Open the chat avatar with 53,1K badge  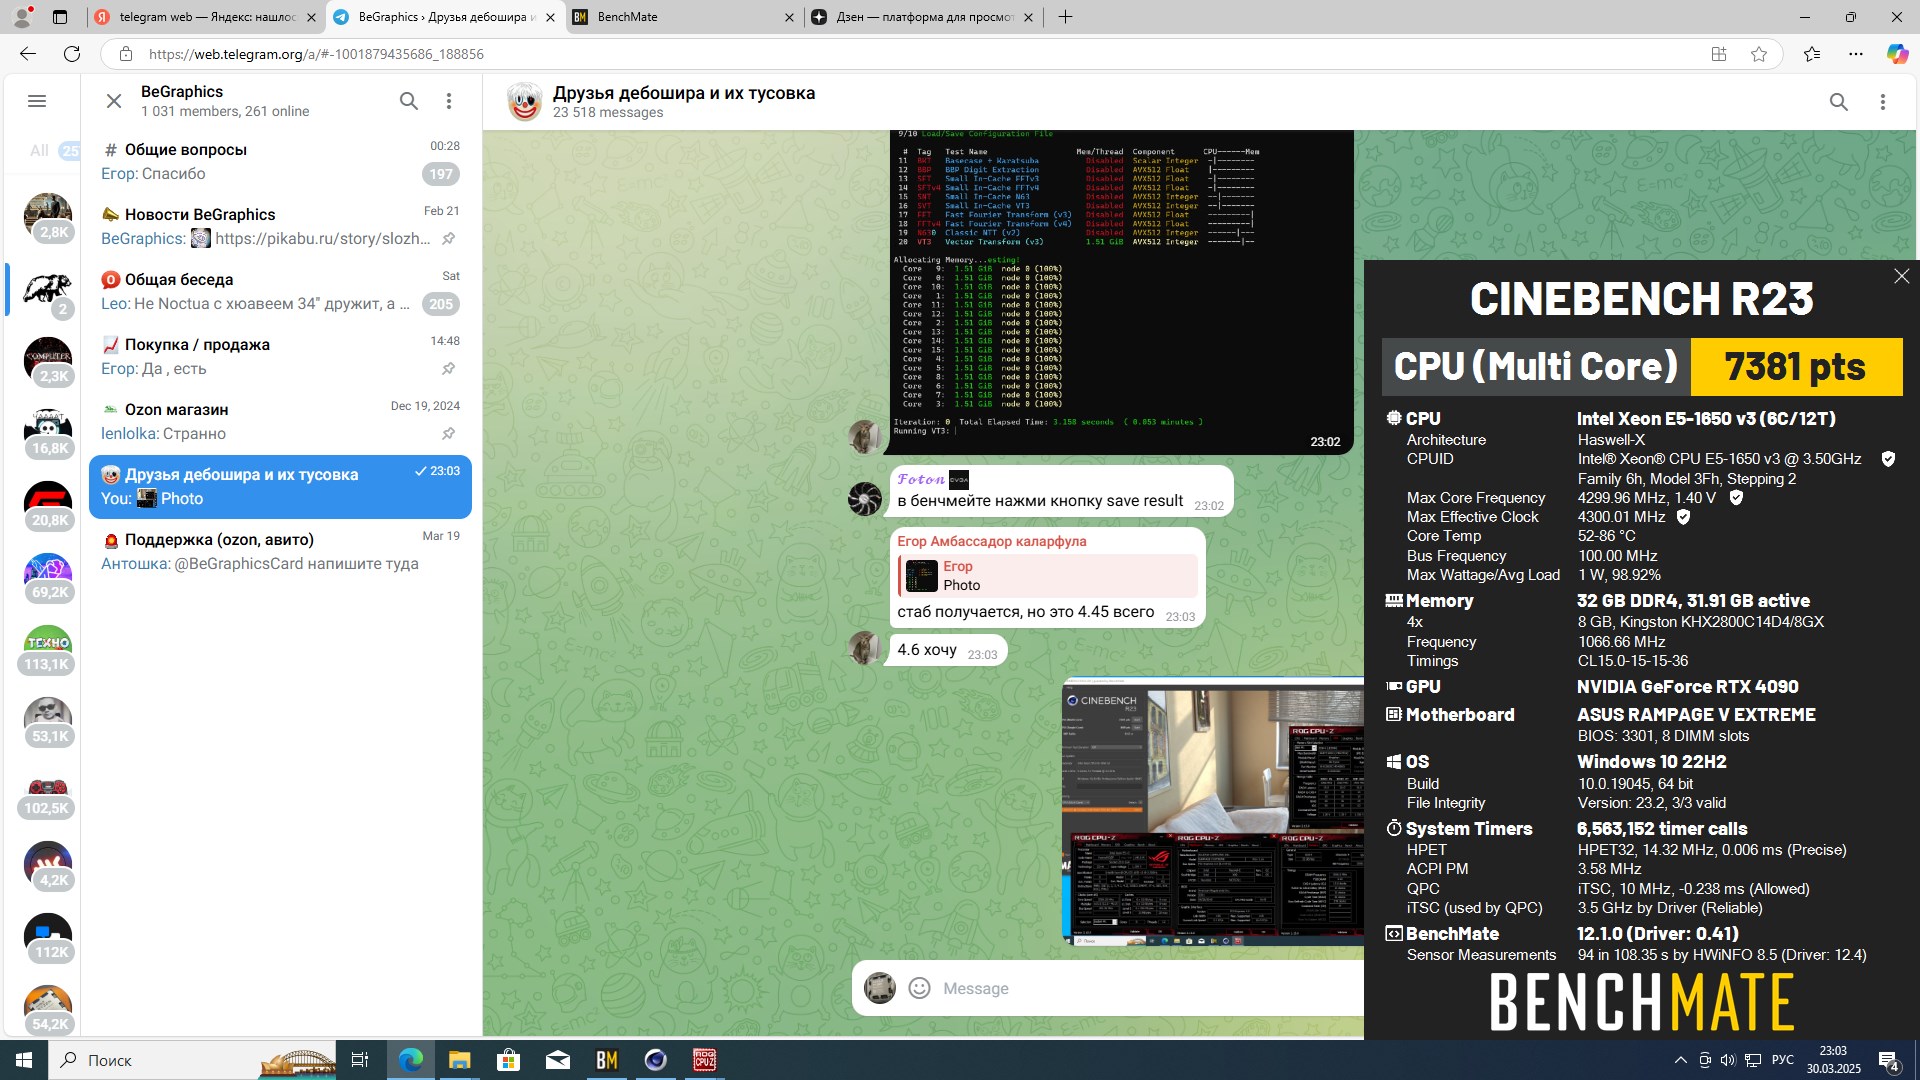point(48,721)
